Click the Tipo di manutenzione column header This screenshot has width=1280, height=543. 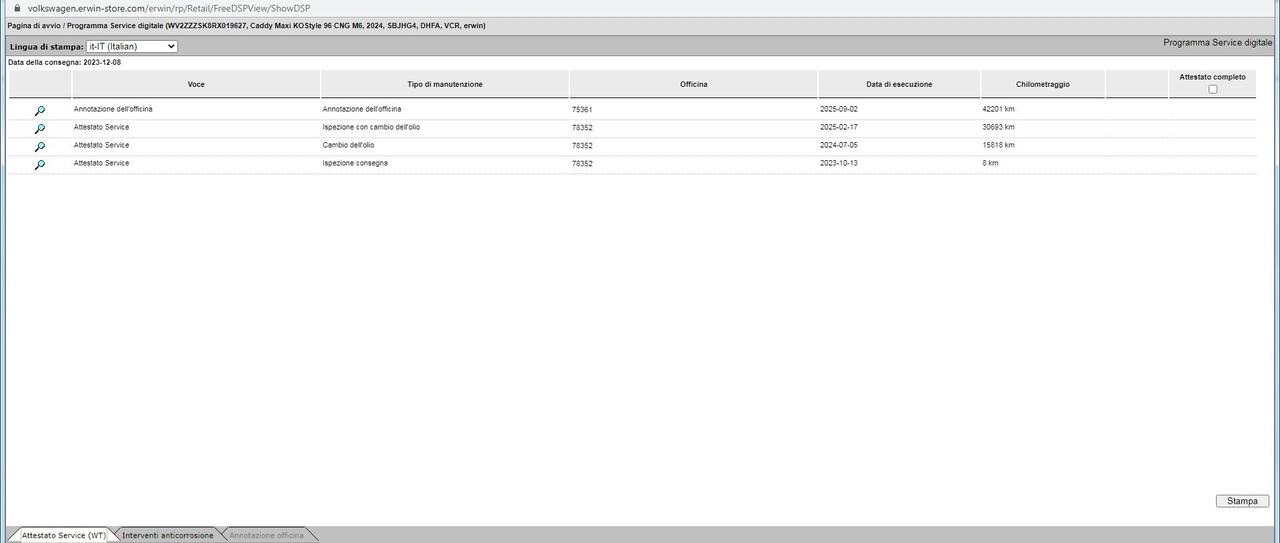click(x=444, y=84)
